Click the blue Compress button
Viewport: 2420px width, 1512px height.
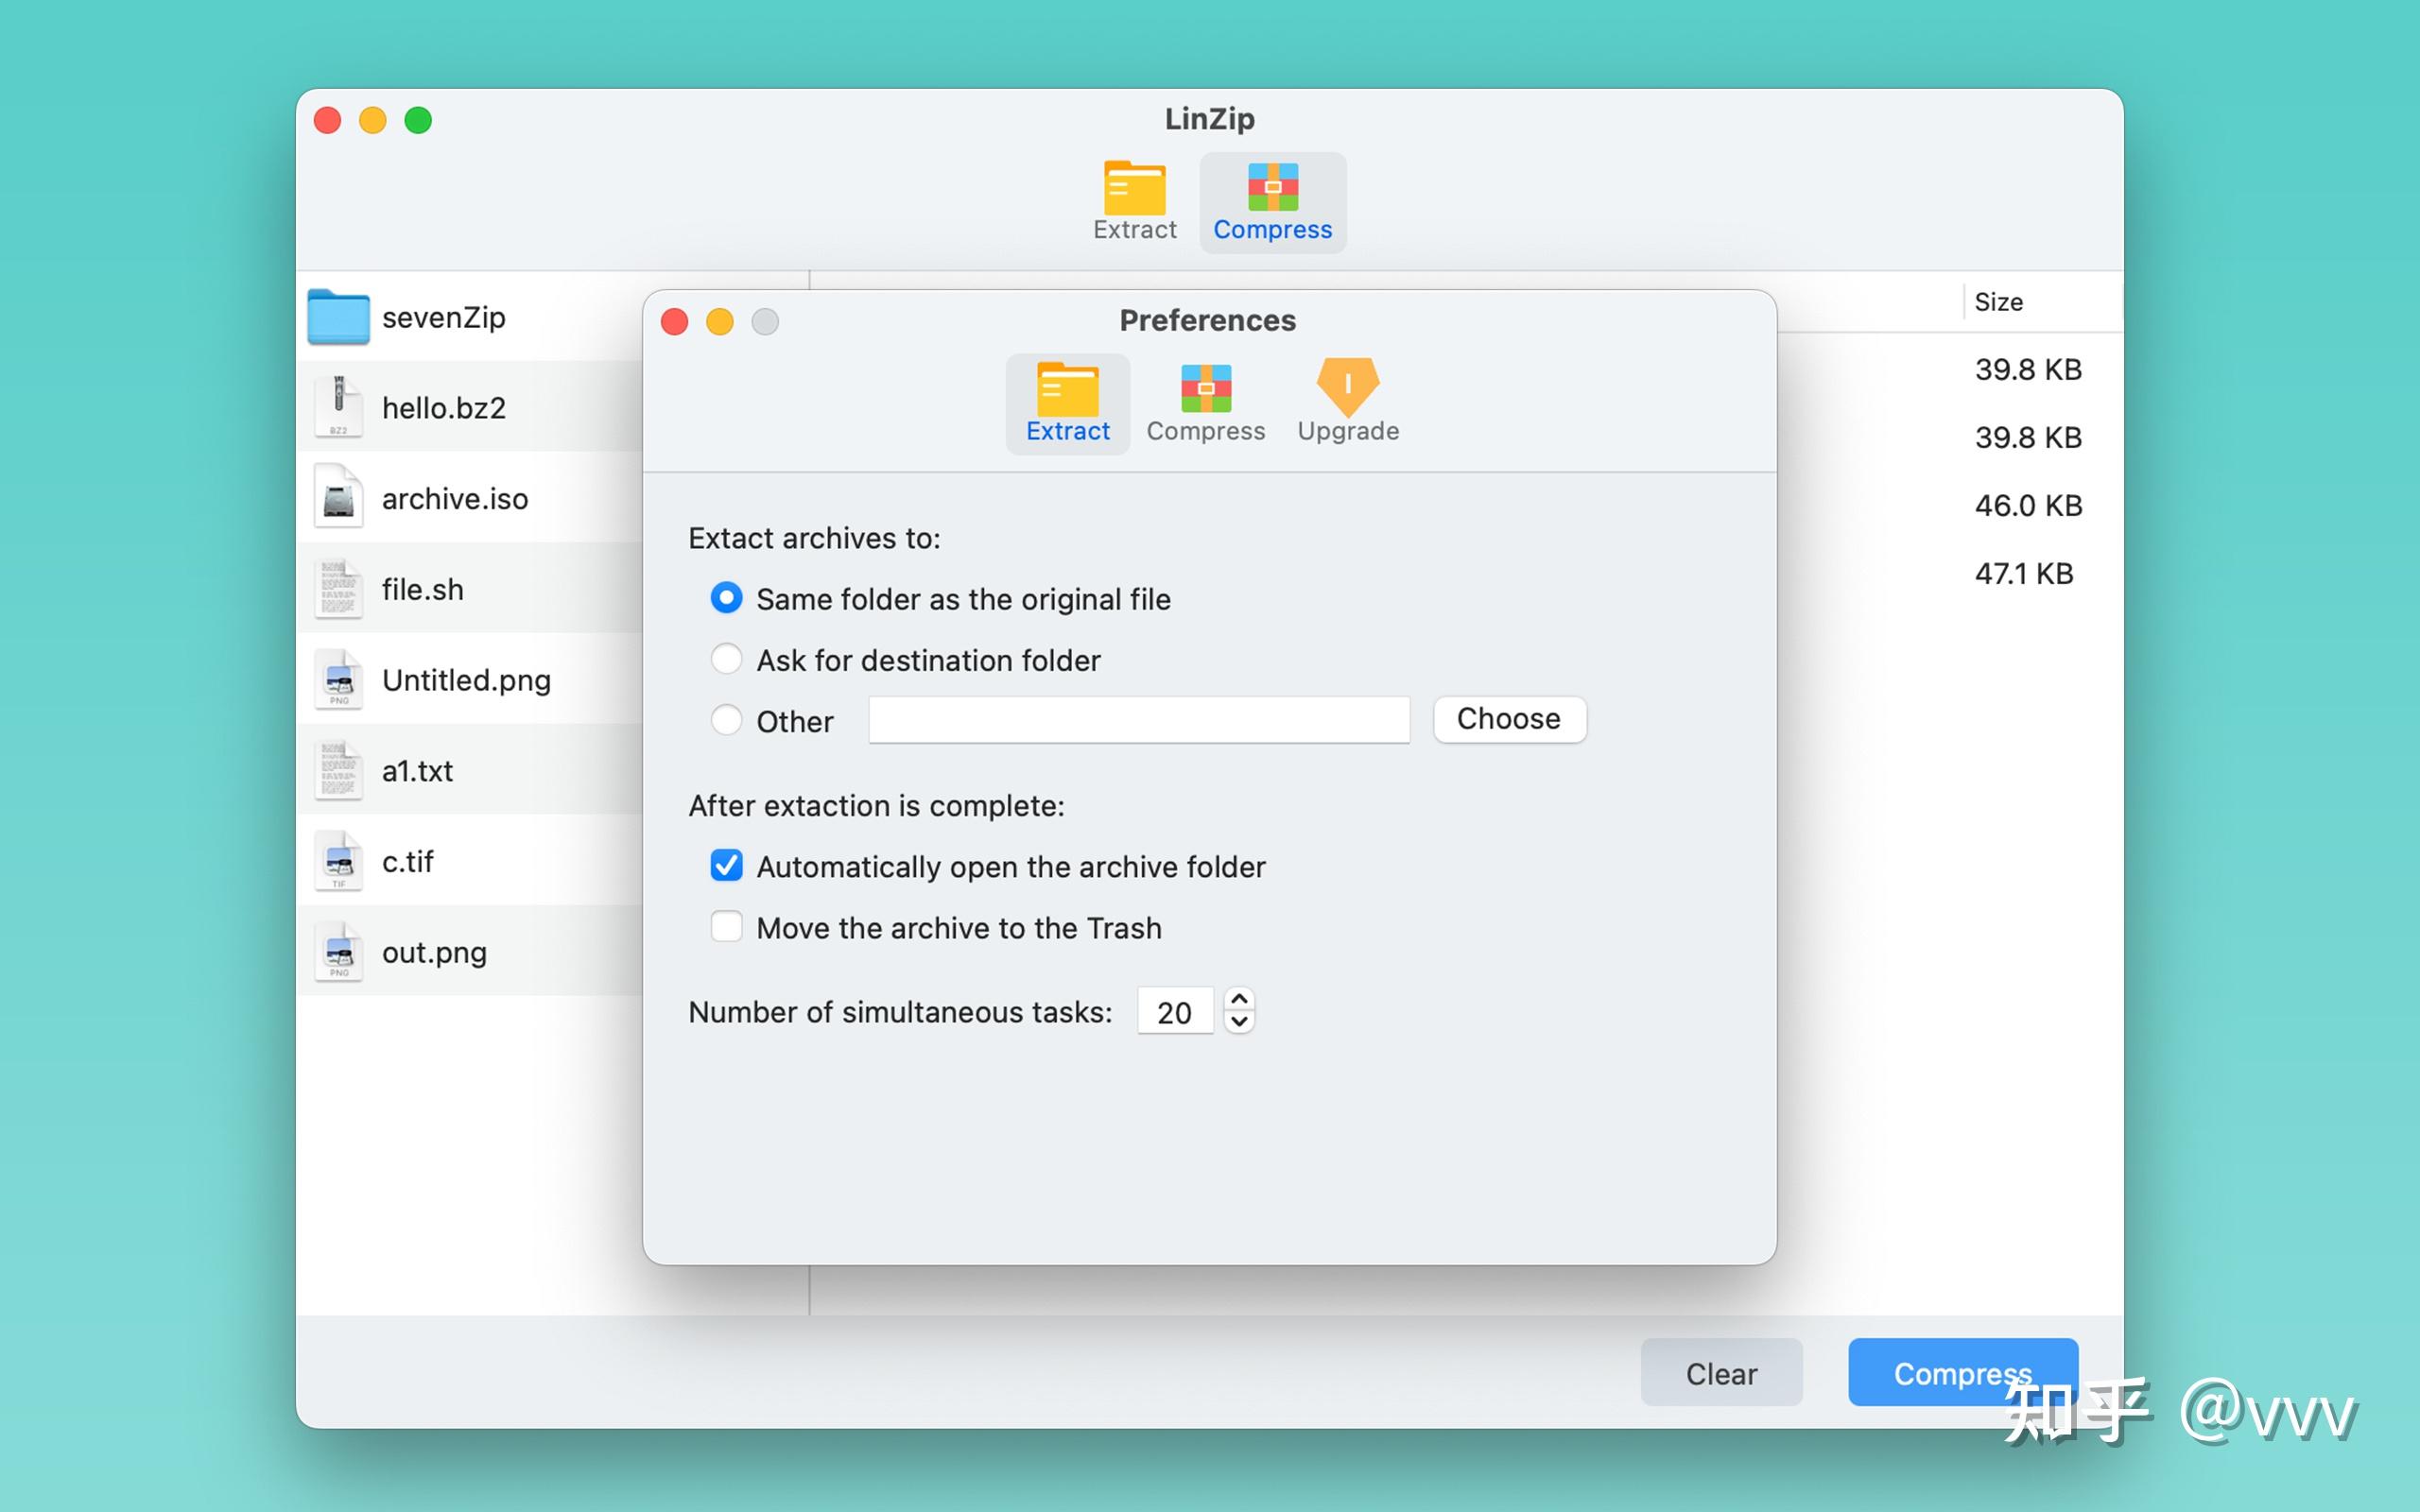coord(1962,1373)
